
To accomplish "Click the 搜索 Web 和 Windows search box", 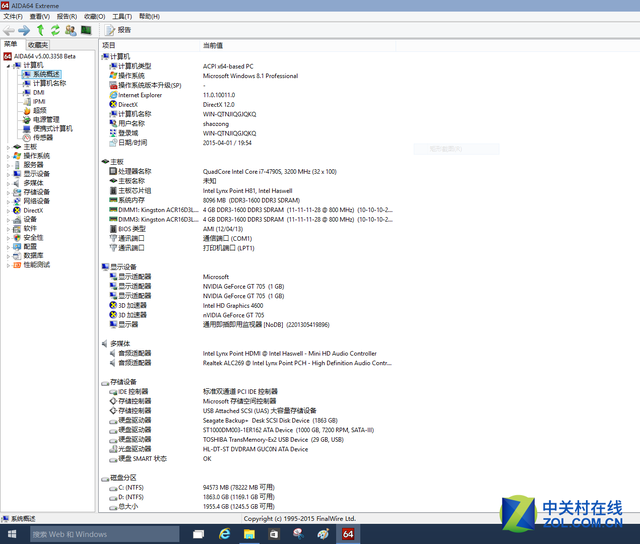I will [x=104, y=534].
